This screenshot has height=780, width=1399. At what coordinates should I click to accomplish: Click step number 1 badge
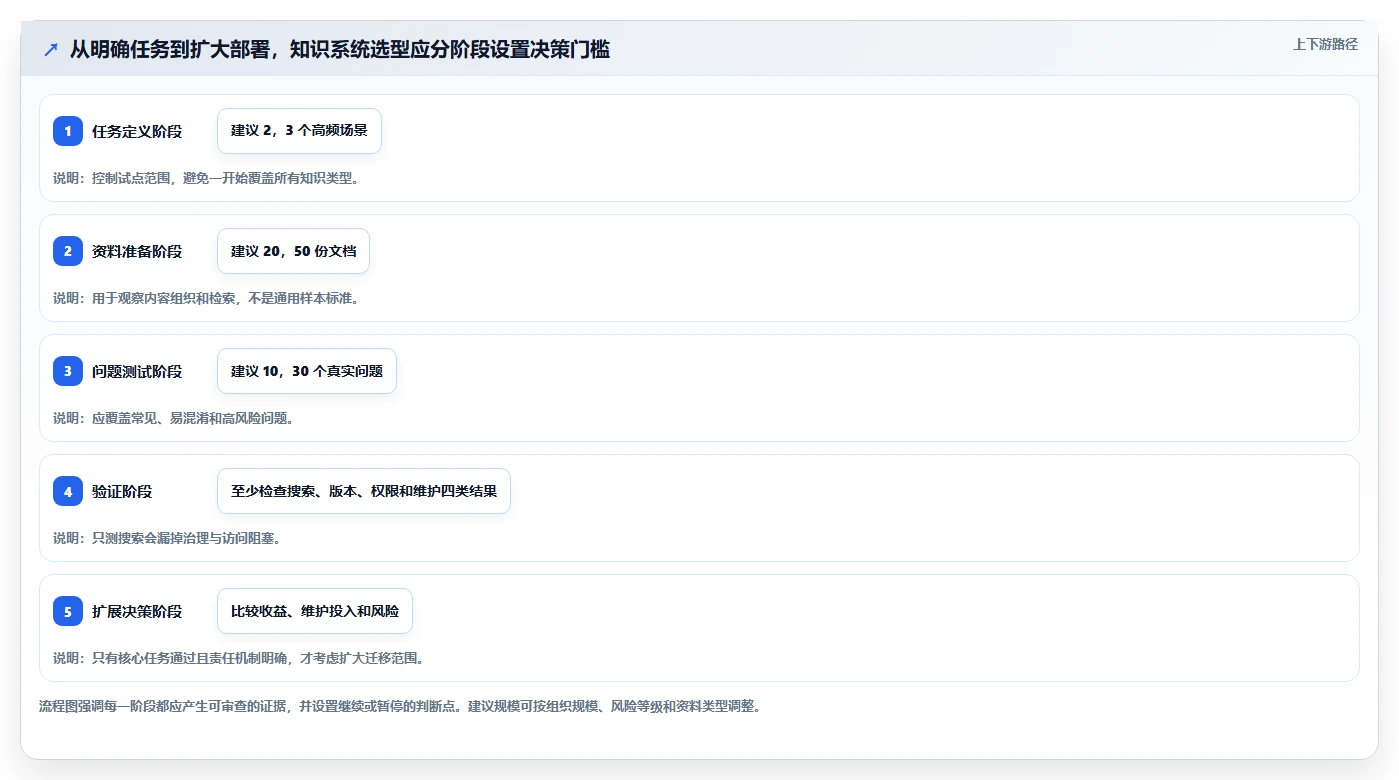coord(68,131)
